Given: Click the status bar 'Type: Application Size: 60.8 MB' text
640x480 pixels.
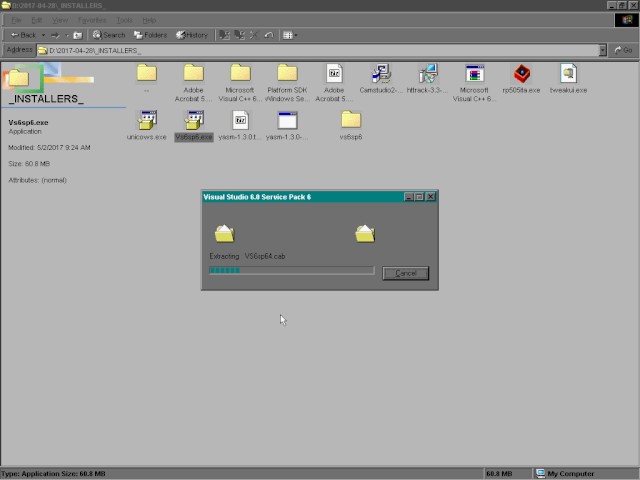Looking at the screenshot, I should [x=53, y=473].
